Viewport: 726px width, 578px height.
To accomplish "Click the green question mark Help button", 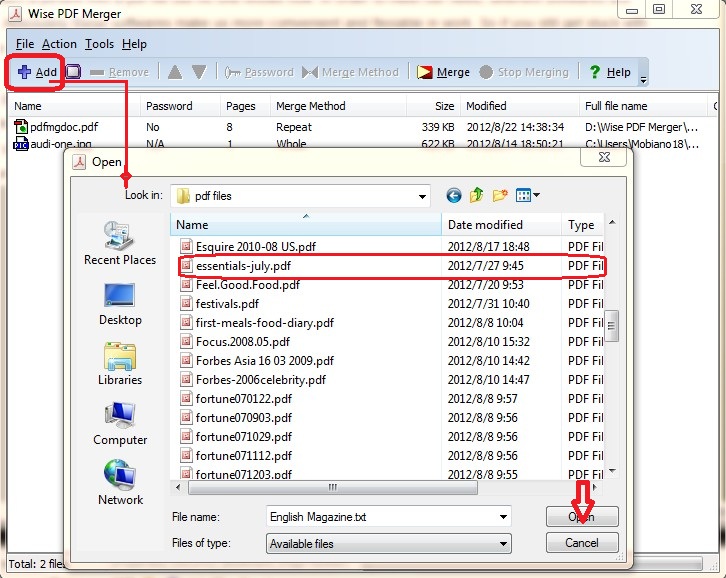I will 610,72.
